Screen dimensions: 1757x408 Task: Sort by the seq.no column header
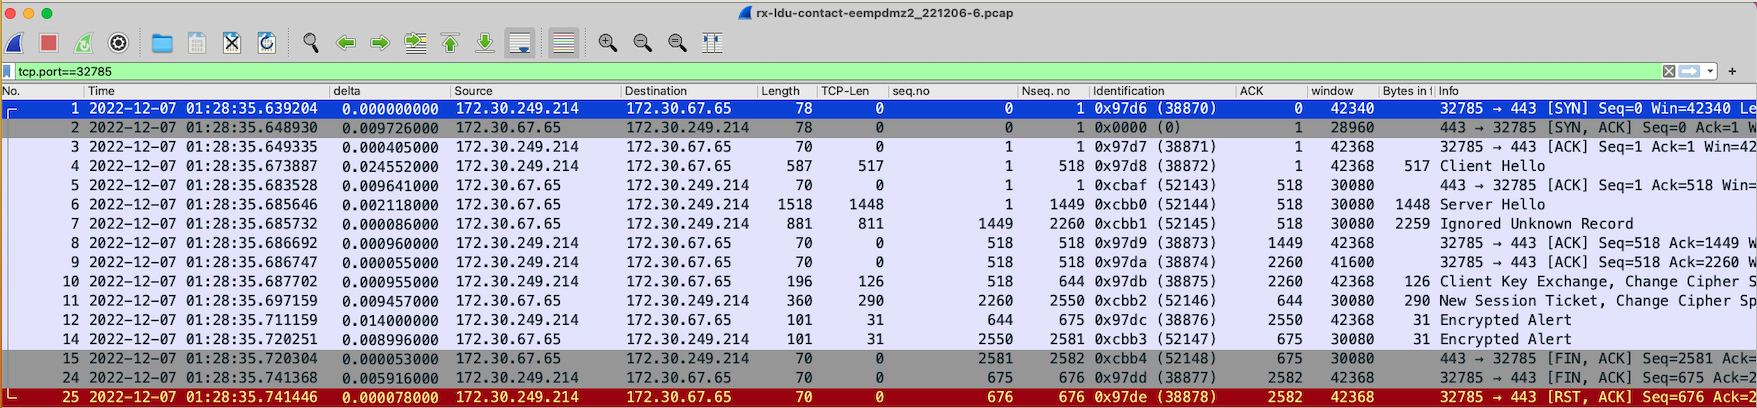pos(953,91)
